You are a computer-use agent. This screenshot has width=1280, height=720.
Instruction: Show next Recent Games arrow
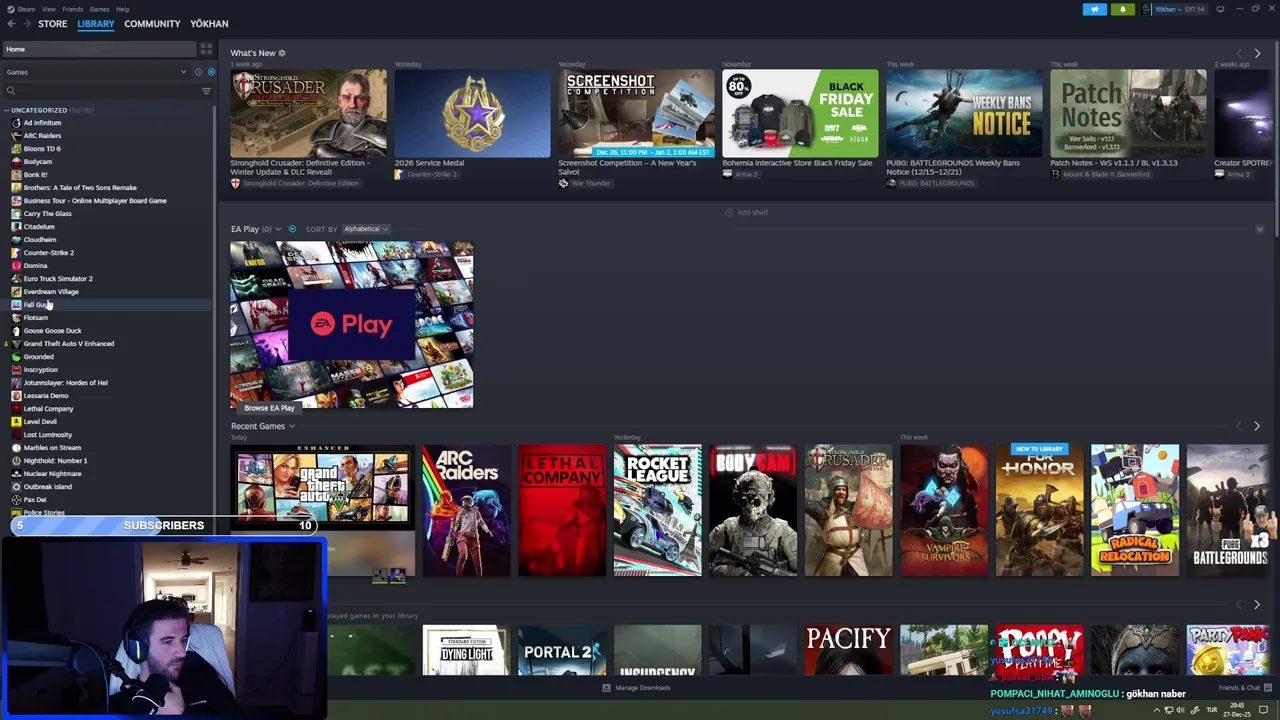1257,427
